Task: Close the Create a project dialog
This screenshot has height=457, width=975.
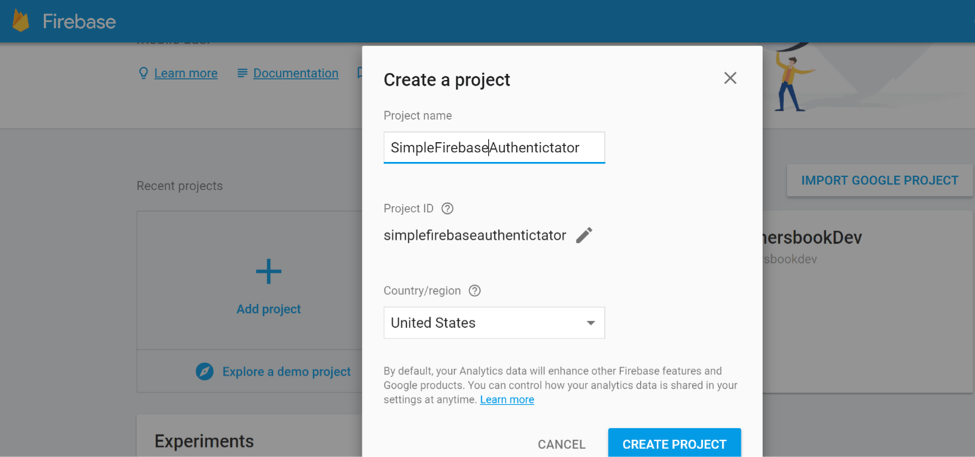Action: (x=730, y=78)
